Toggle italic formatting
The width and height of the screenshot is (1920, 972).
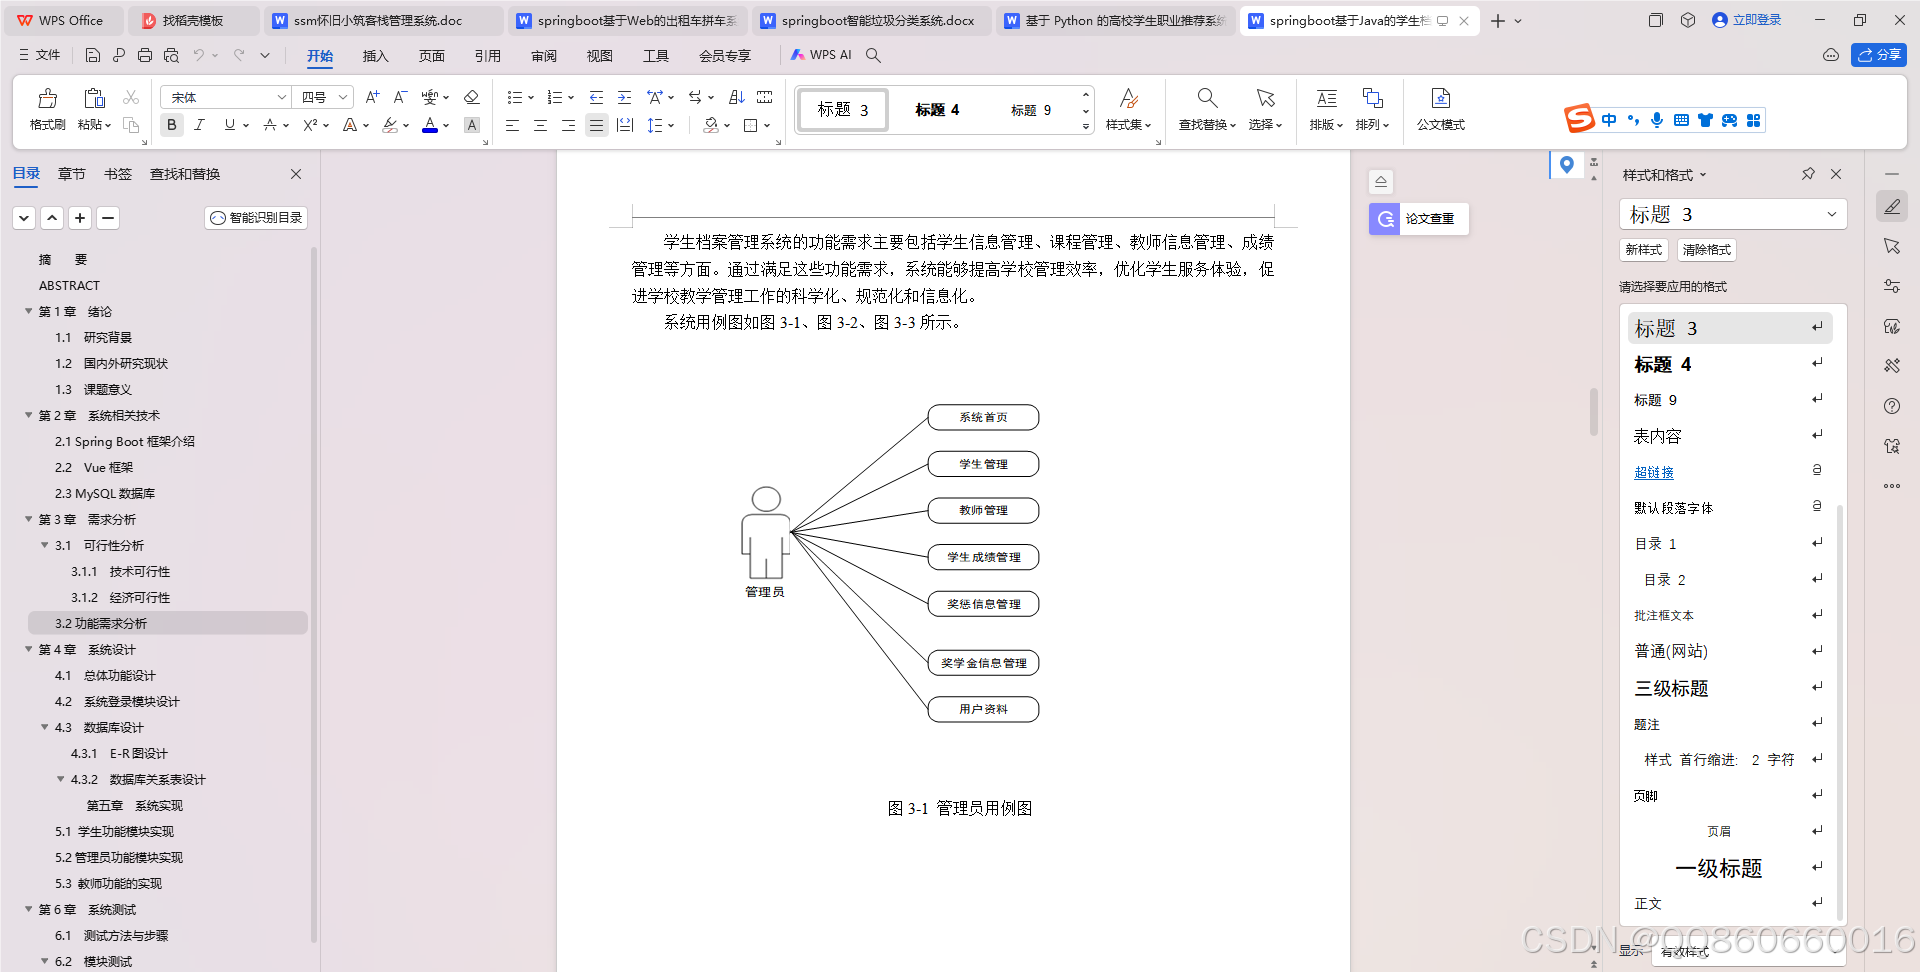pyautogui.click(x=199, y=125)
